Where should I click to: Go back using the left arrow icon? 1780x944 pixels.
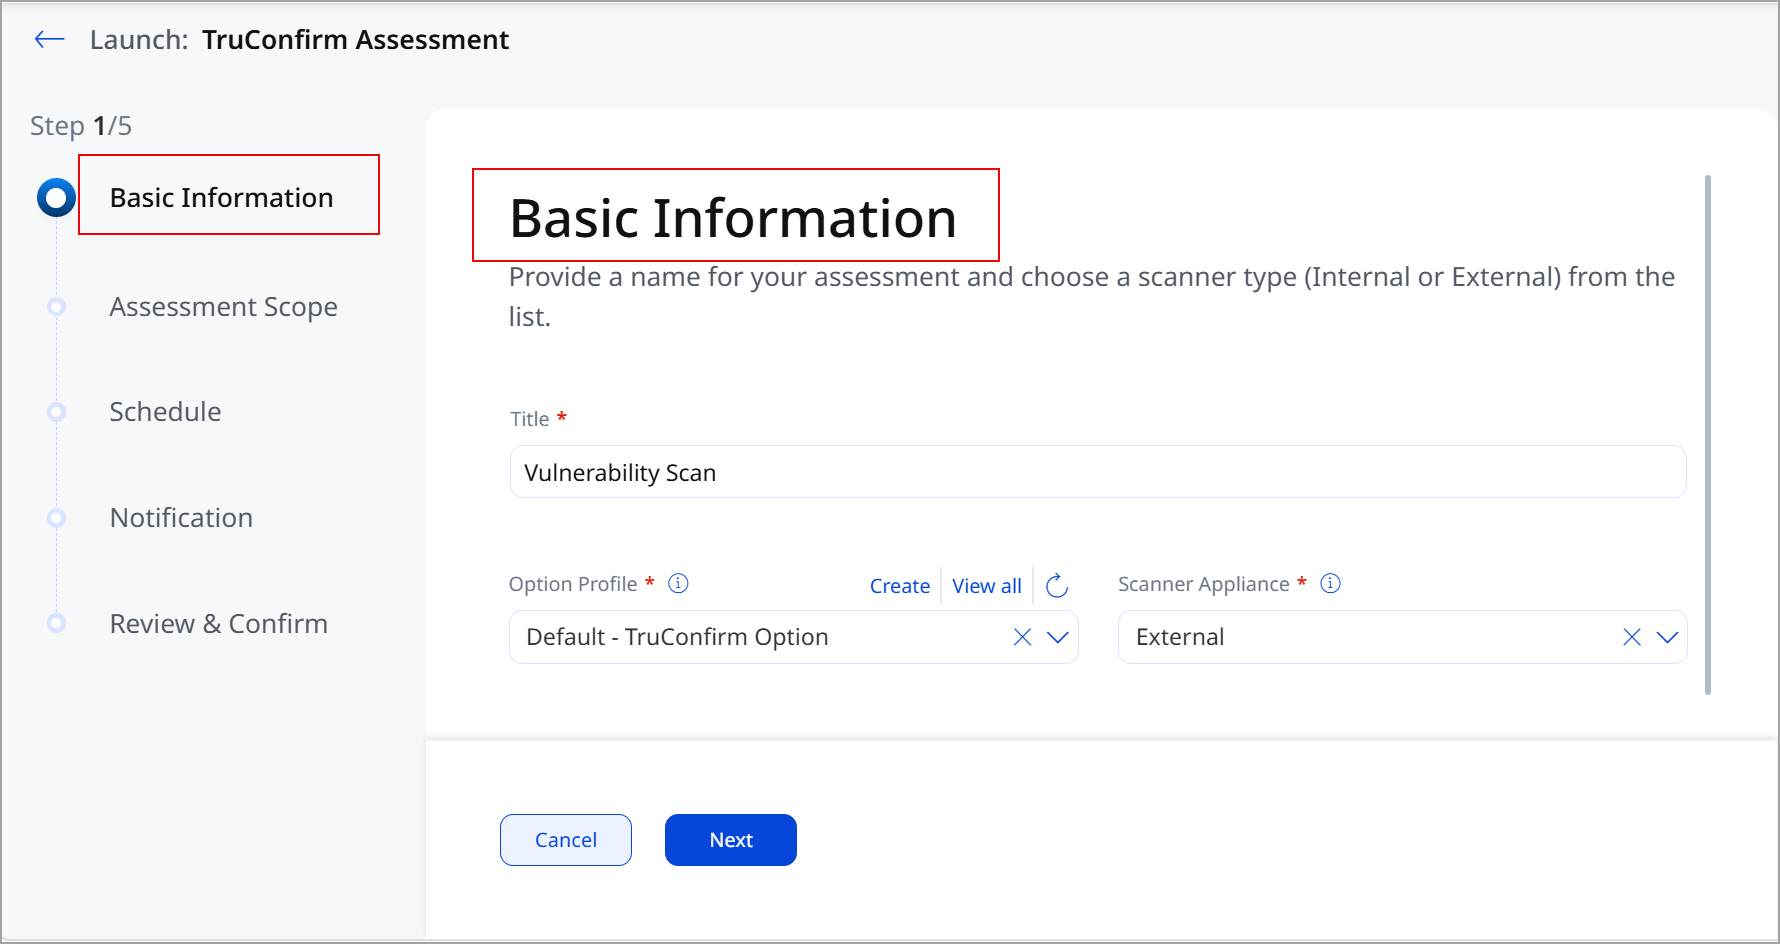49,39
